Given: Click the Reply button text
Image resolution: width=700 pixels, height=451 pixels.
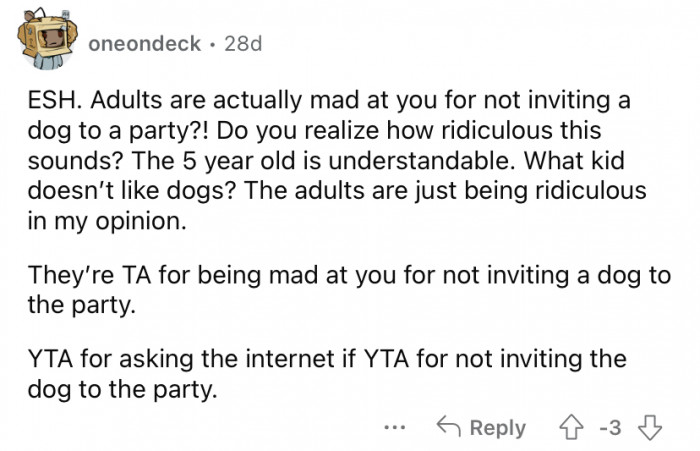Looking at the screenshot, I should point(497,427).
